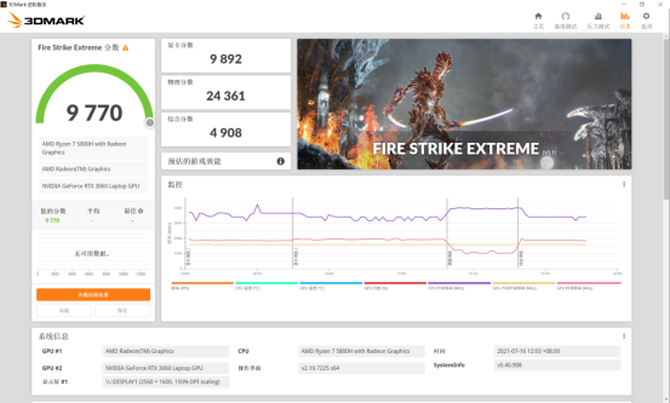Screen dimensions: 670x403
Task: Toggle the blue GPU temperature legend
Action: [331, 285]
